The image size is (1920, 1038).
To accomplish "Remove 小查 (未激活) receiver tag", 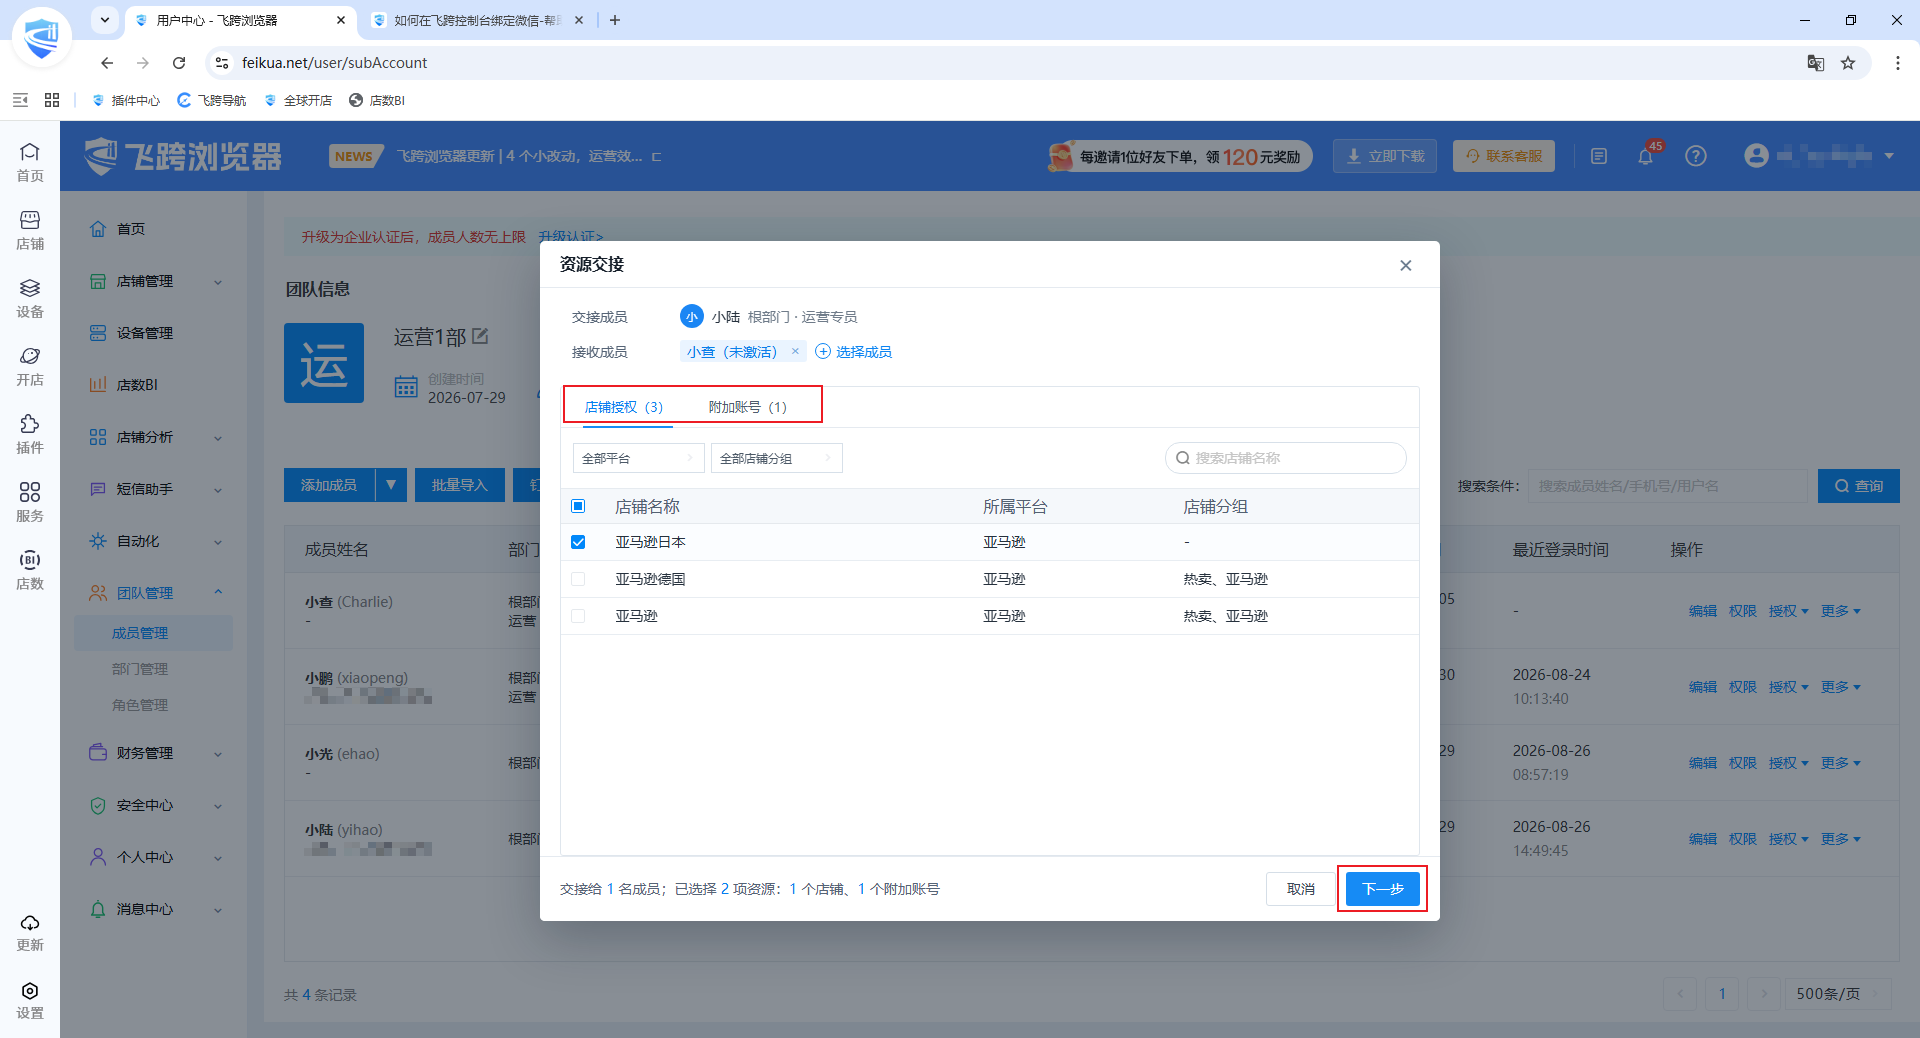I will (795, 351).
